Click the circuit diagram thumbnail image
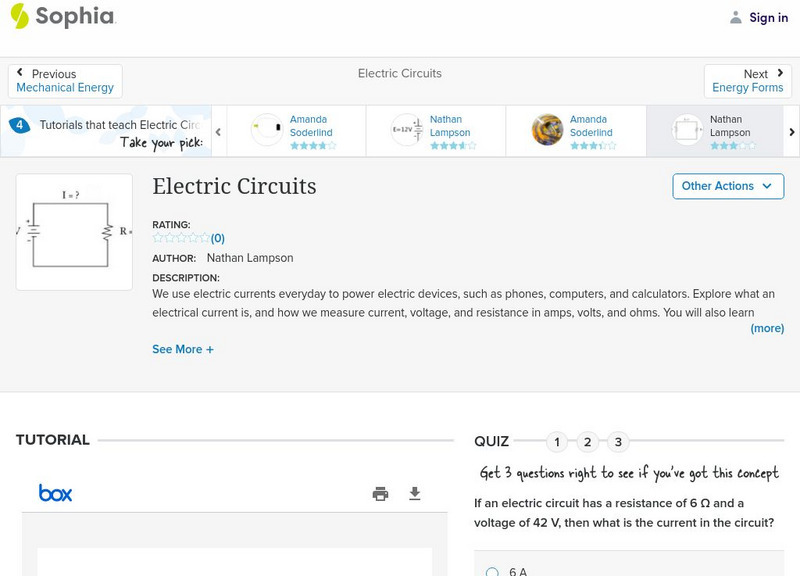800x576 pixels. (74, 232)
